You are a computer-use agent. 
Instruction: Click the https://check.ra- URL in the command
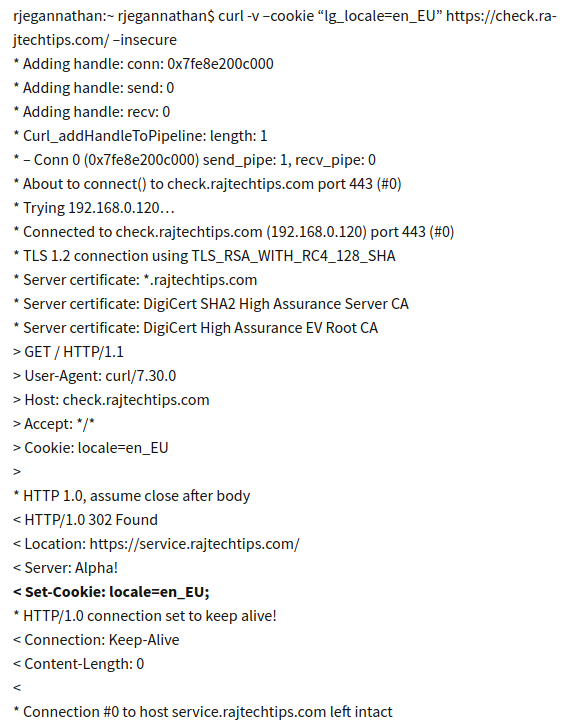501,16
